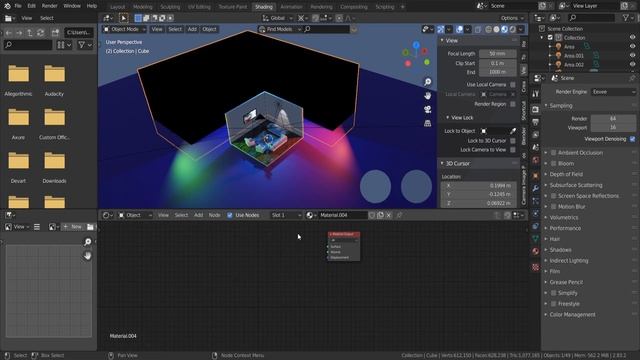This screenshot has width=640, height=360.
Task: Open the node editor Node menu
Action: tap(214, 215)
